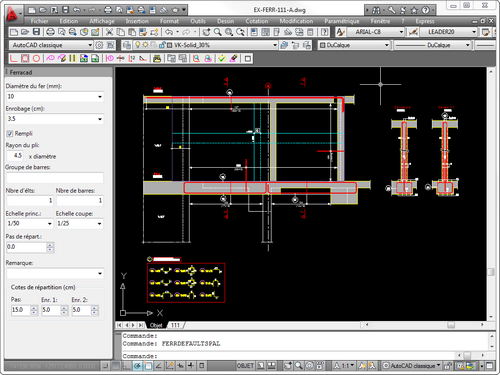Open Diamètre du fer dropdown

click(x=100, y=97)
